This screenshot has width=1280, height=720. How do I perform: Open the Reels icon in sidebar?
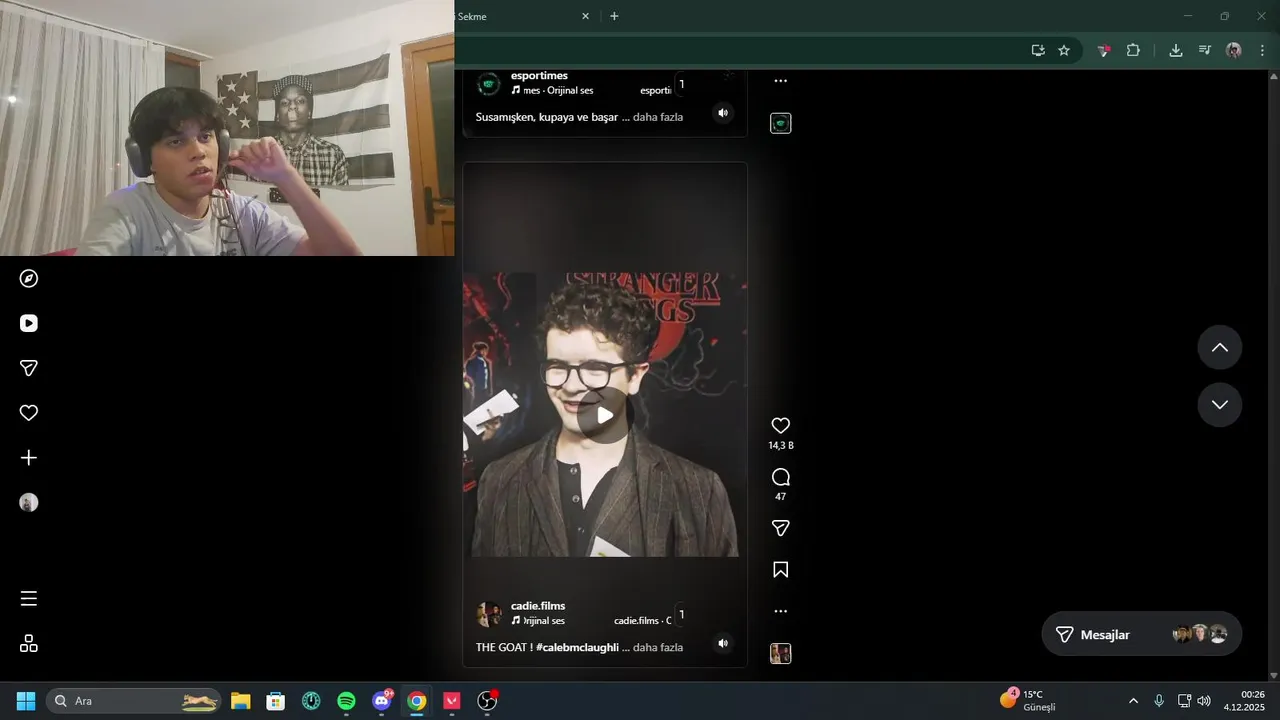coord(29,323)
